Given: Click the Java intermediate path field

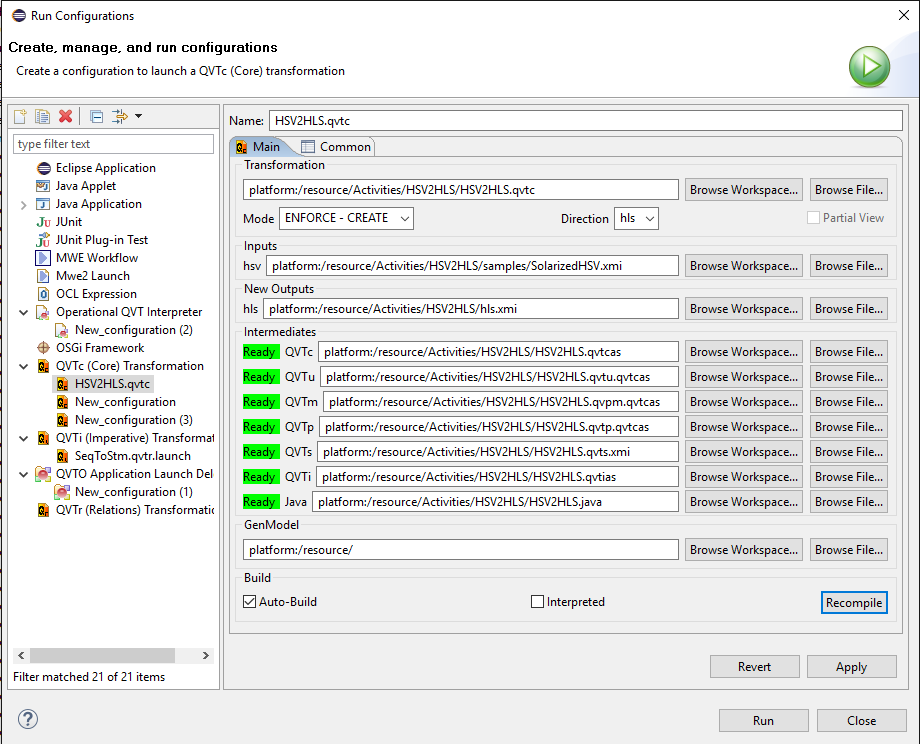Looking at the screenshot, I should click(495, 502).
